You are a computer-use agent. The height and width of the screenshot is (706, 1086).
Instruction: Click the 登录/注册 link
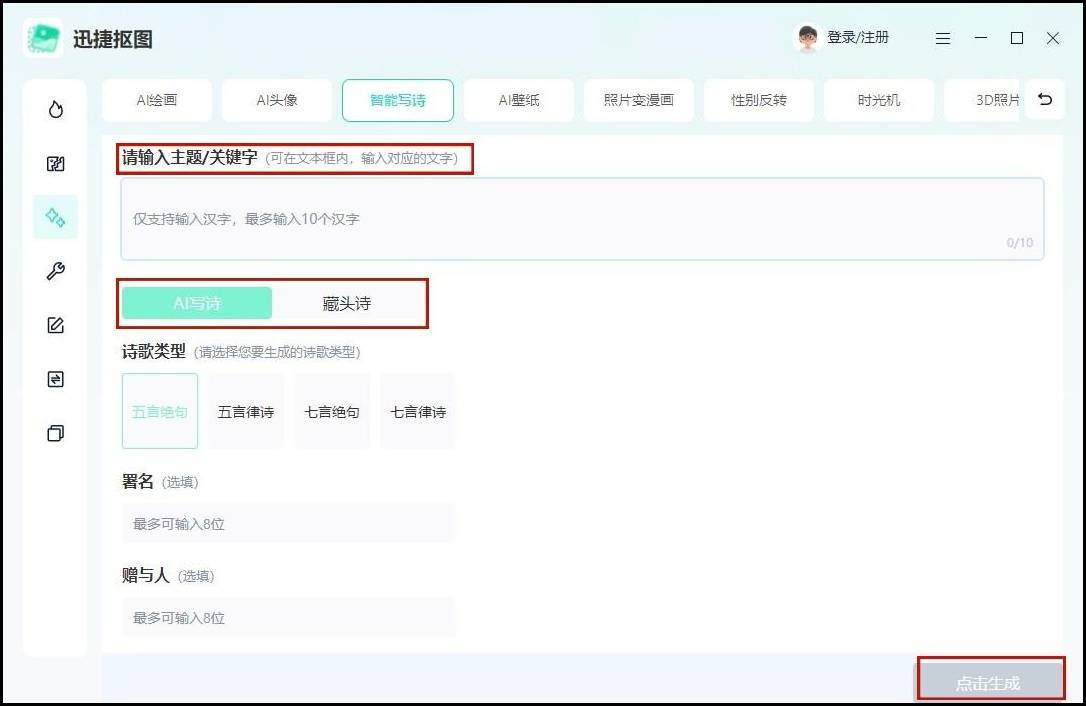tap(858, 38)
